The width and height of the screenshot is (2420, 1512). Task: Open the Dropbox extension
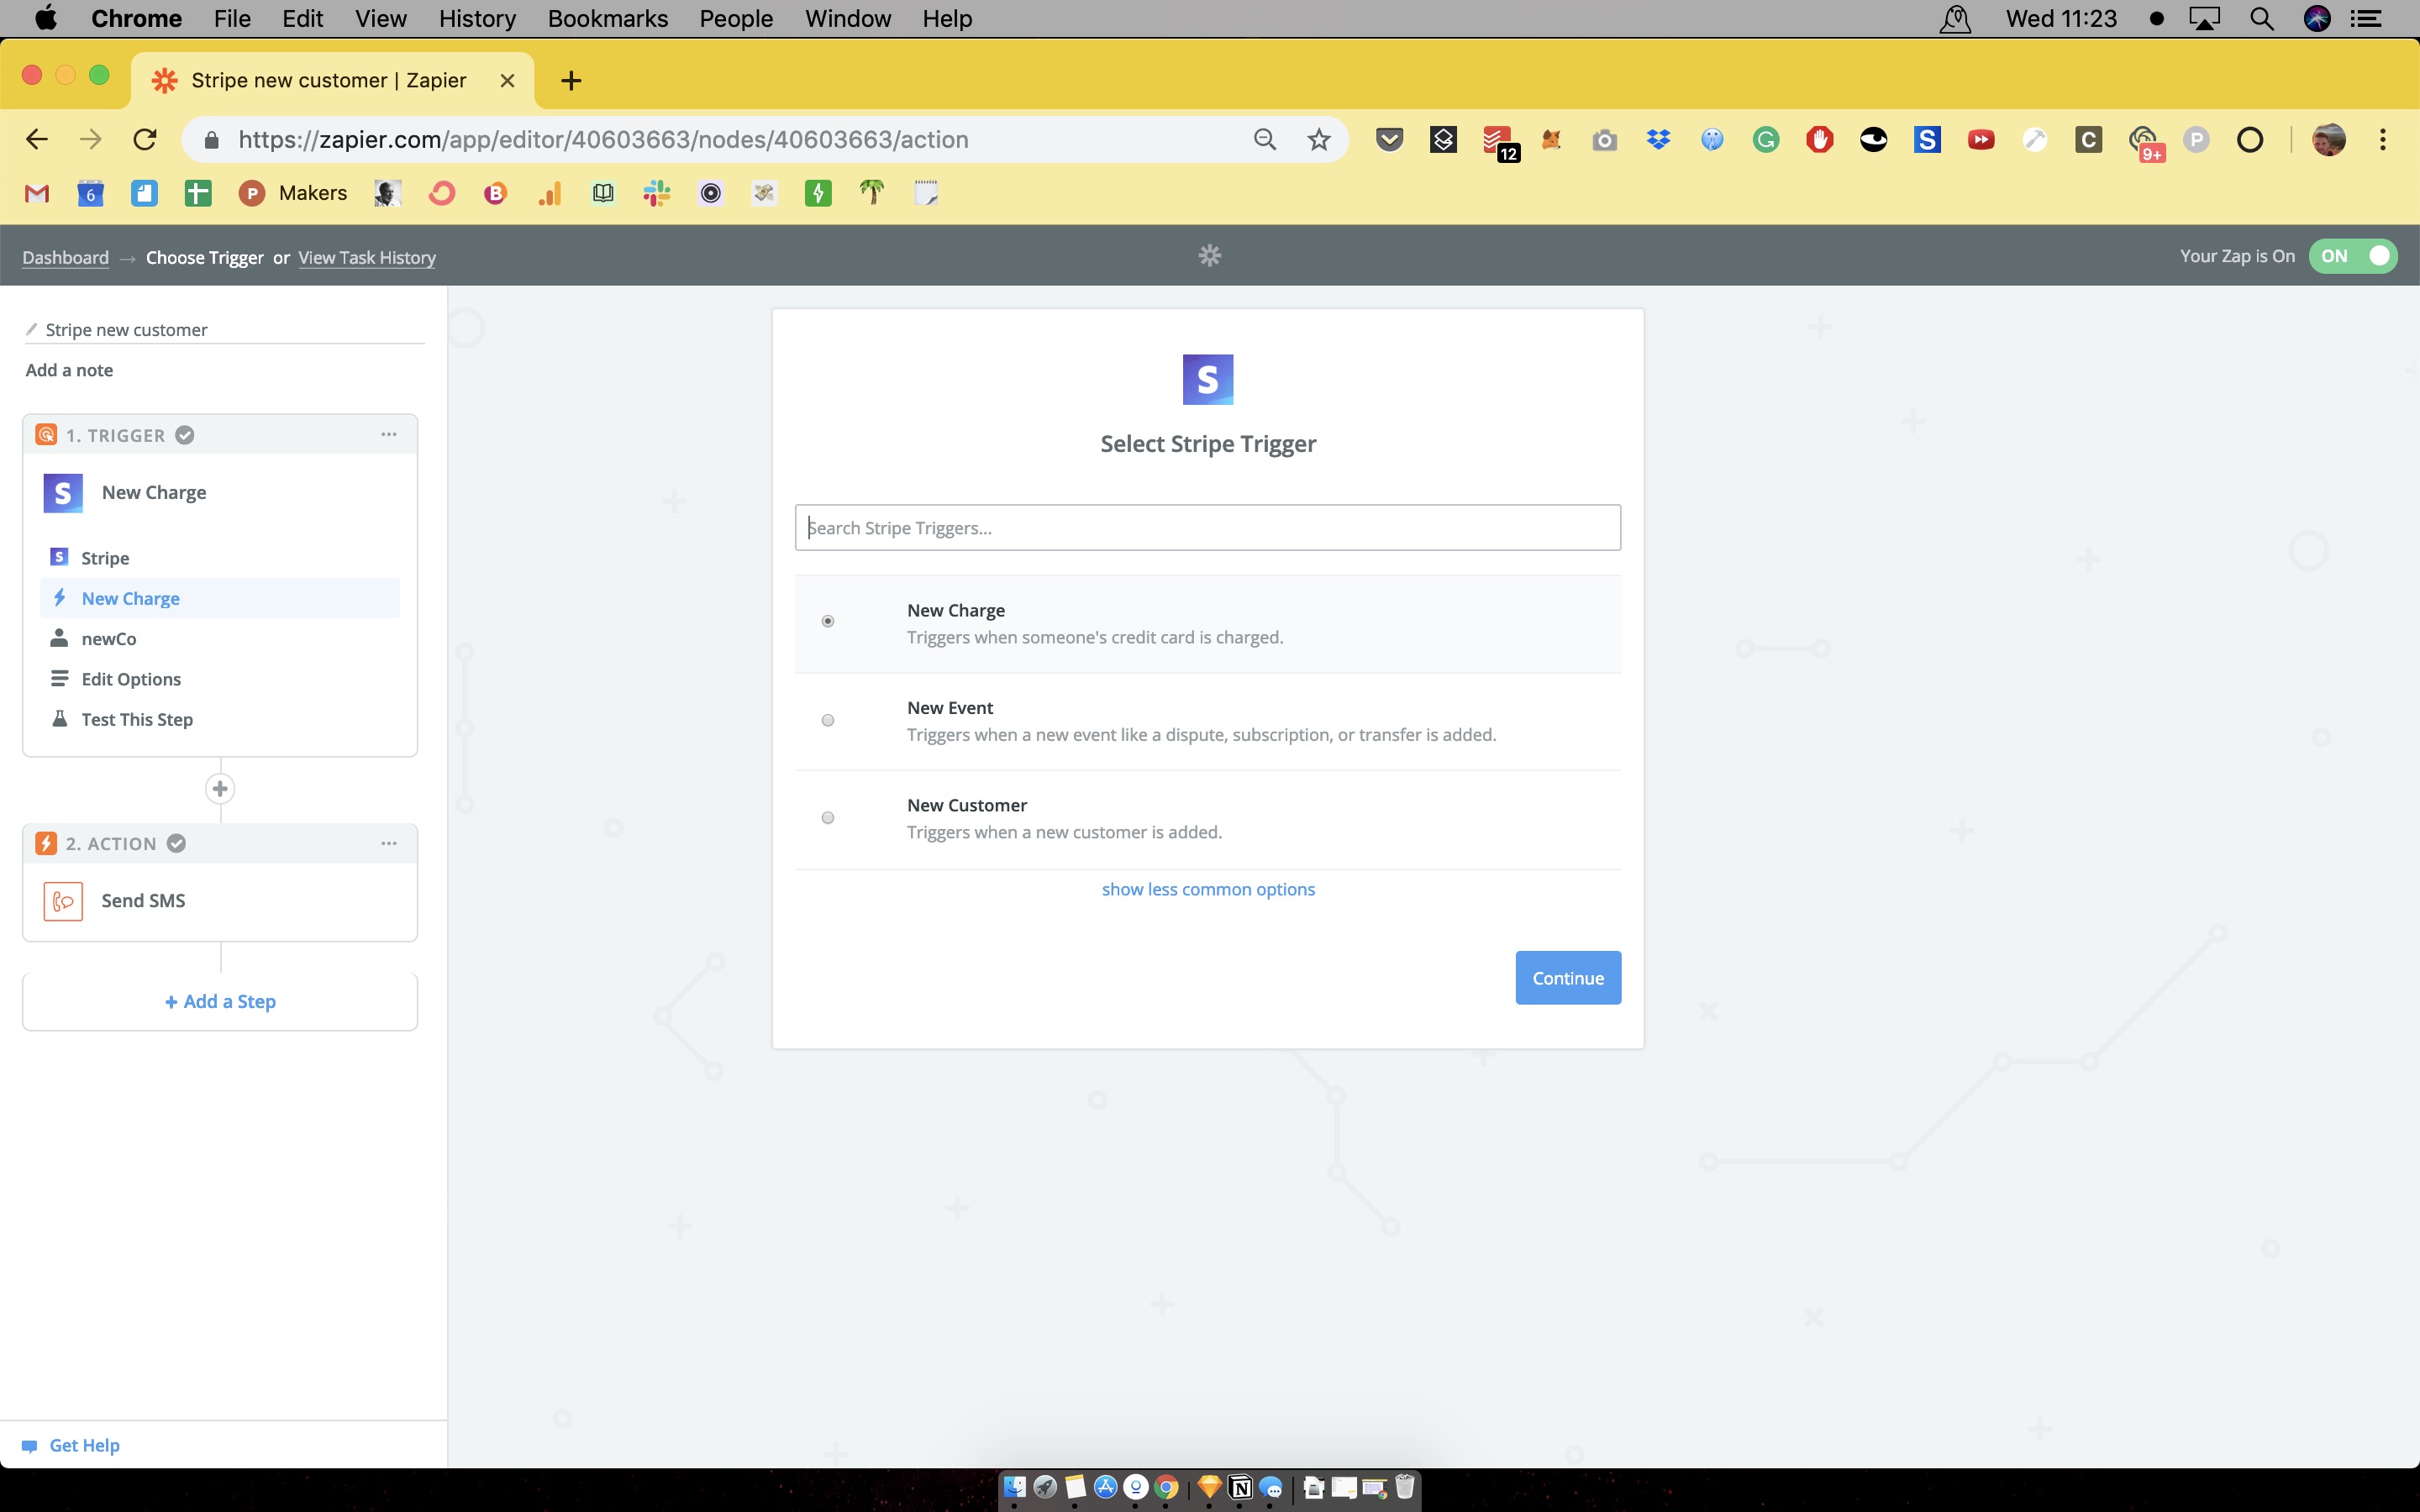click(x=1658, y=139)
